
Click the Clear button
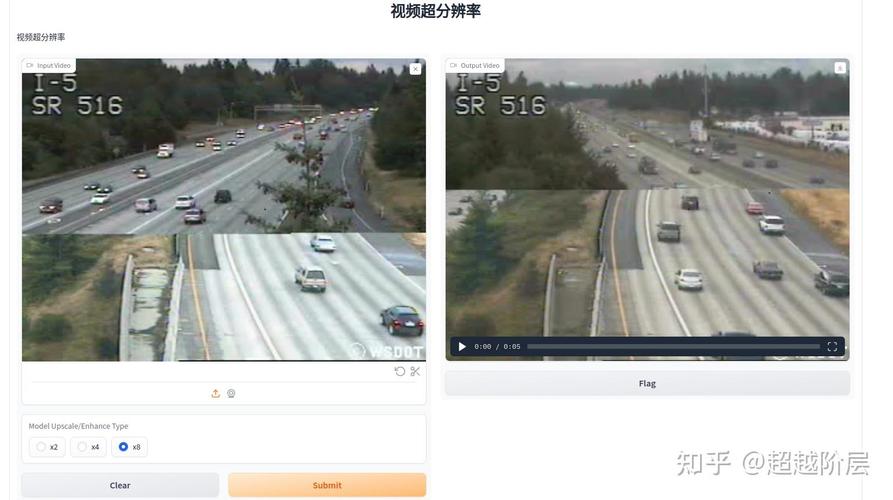click(x=120, y=485)
